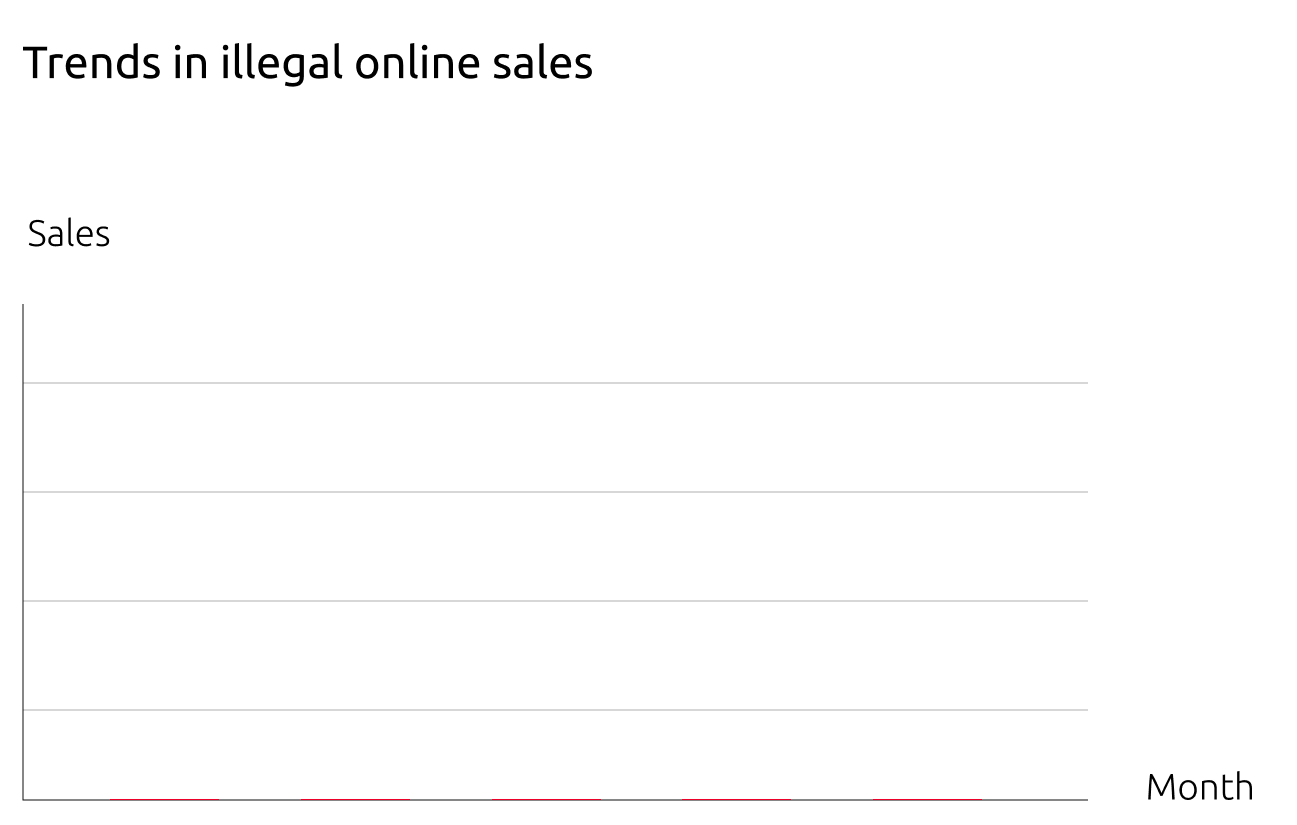The width and height of the screenshot is (1297, 825).
Task: Click the x-axis baseline right of the last bar
Action: 1035,799
